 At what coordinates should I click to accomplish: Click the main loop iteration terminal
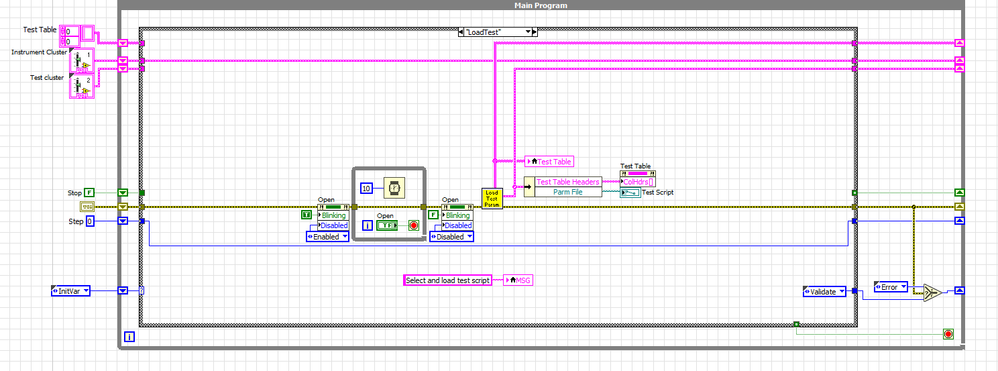pyautogui.click(x=129, y=337)
